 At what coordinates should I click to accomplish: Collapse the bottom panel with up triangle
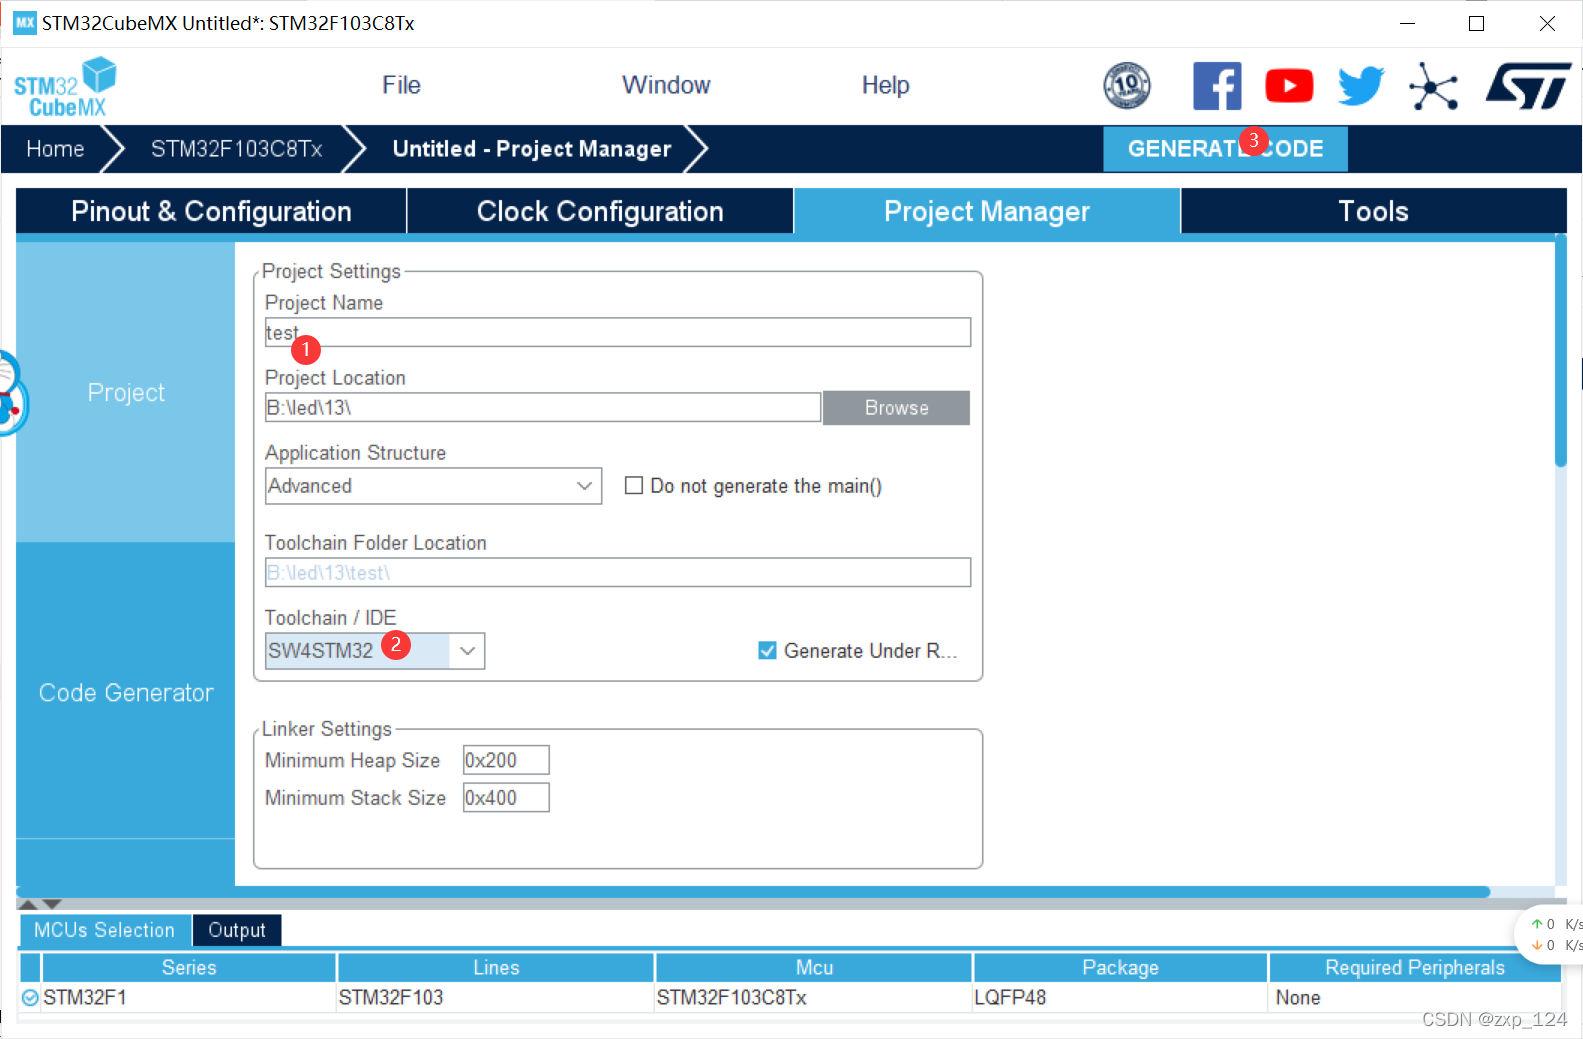(x=29, y=904)
